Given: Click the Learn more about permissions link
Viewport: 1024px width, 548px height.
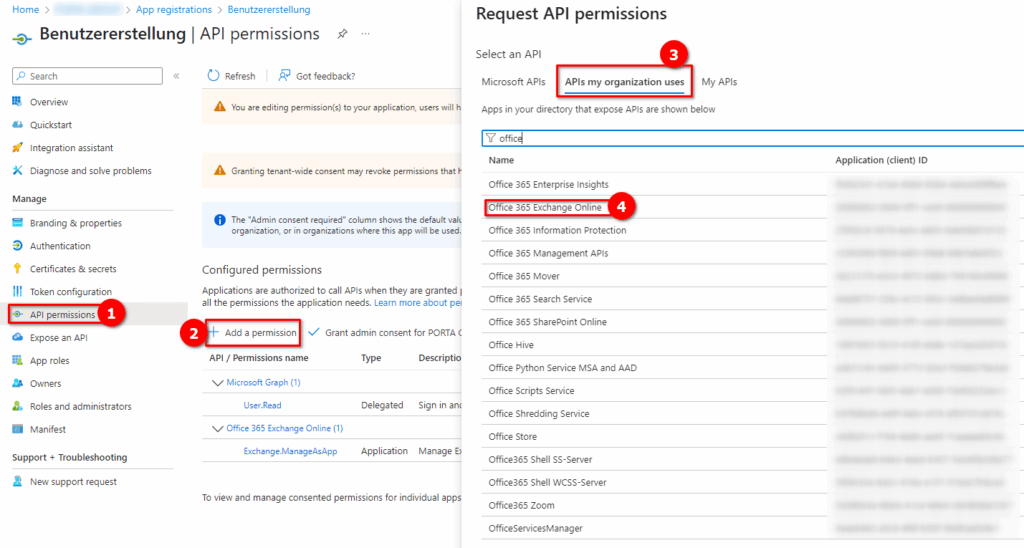Looking at the screenshot, I should [x=418, y=302].
